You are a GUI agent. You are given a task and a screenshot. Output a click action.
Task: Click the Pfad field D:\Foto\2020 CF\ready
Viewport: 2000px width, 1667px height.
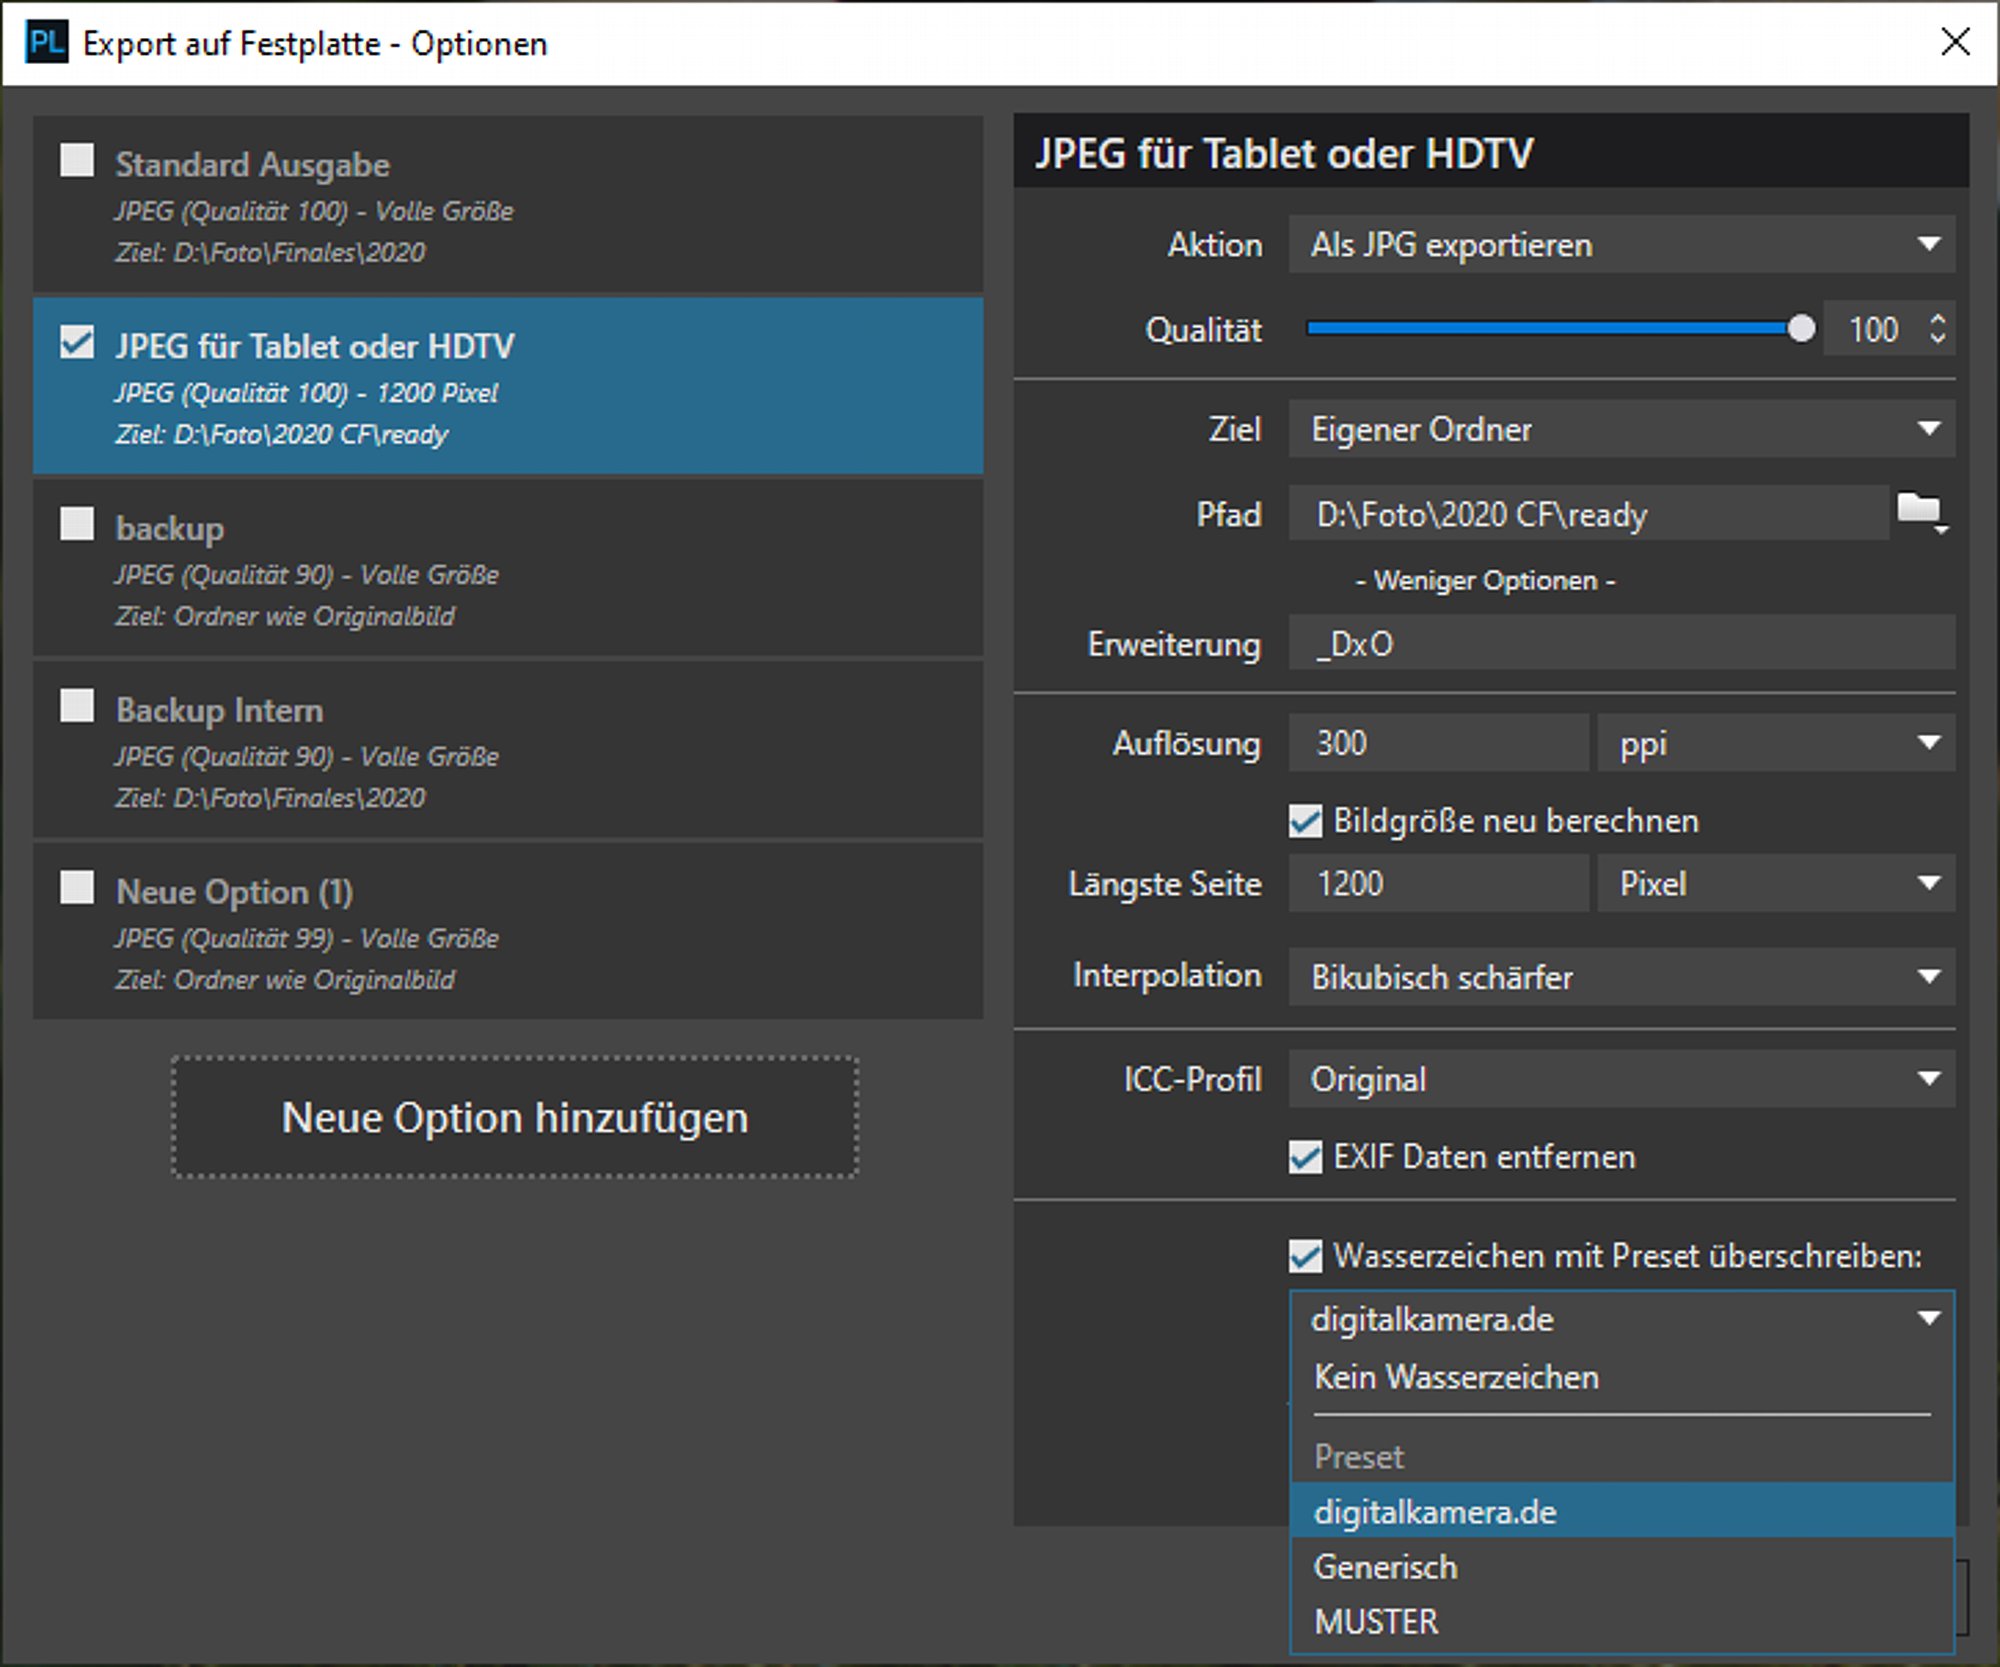[1588, 514]
